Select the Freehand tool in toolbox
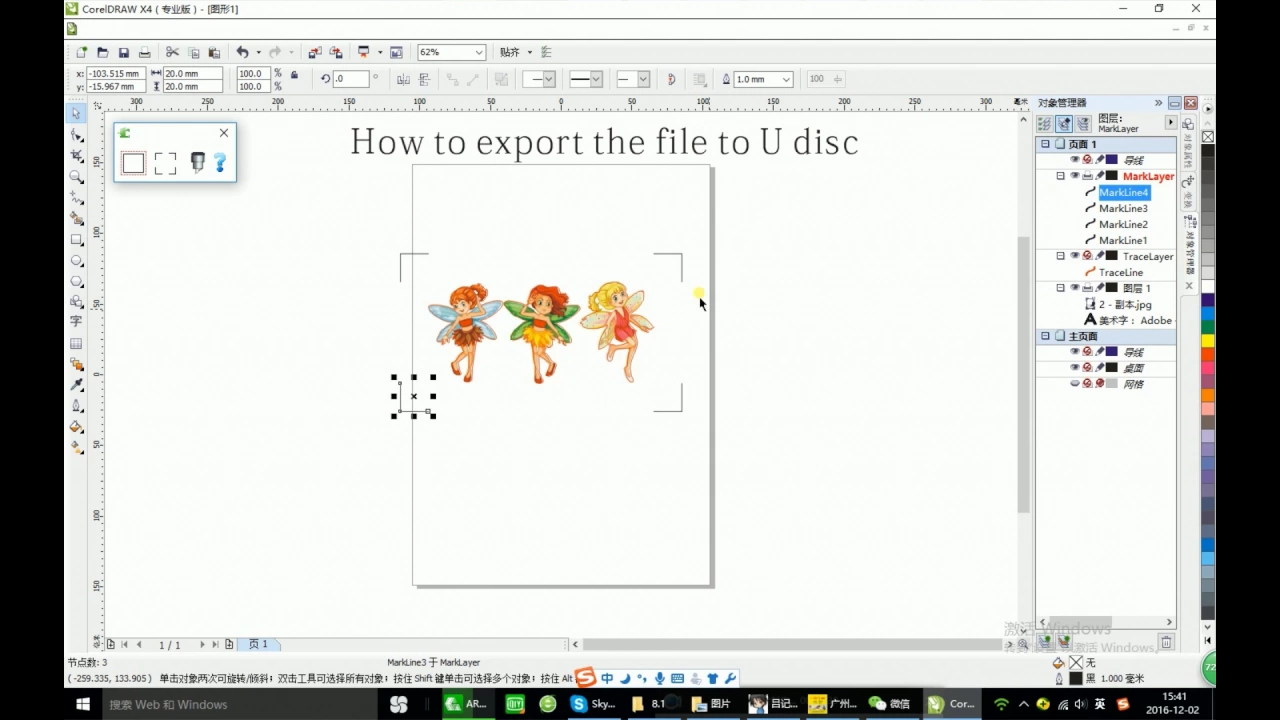Screen dimensions: 1280x720 (76, 198)
